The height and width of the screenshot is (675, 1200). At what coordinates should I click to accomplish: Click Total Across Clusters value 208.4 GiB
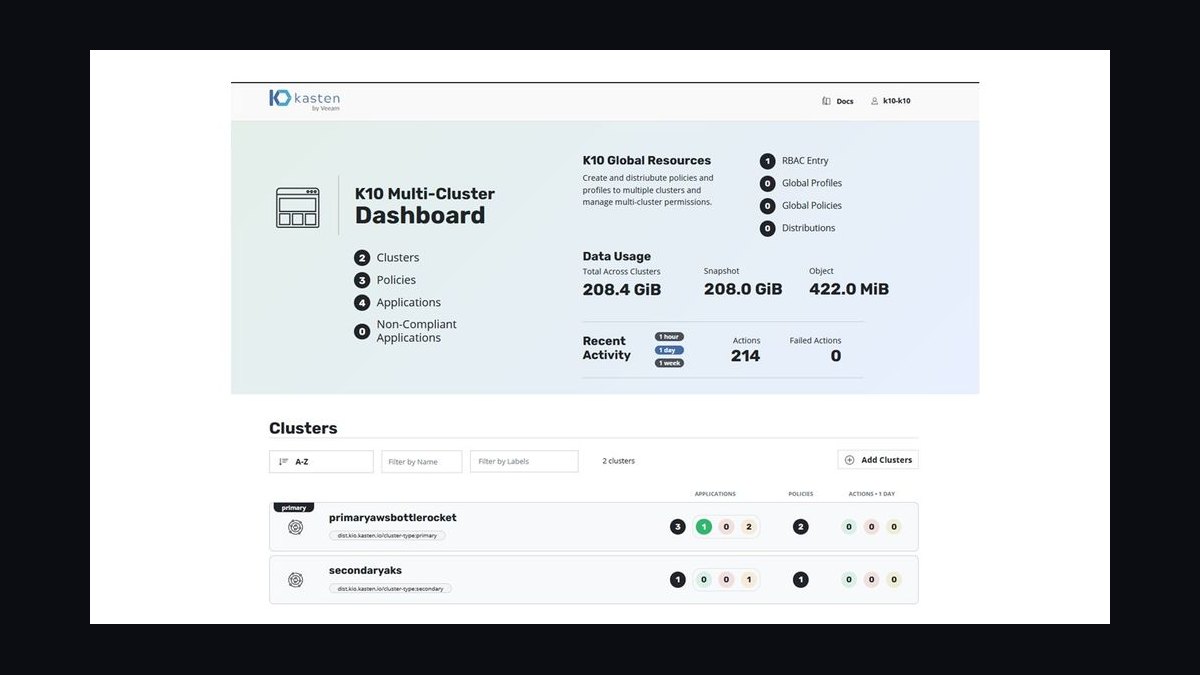coord(622,289)
